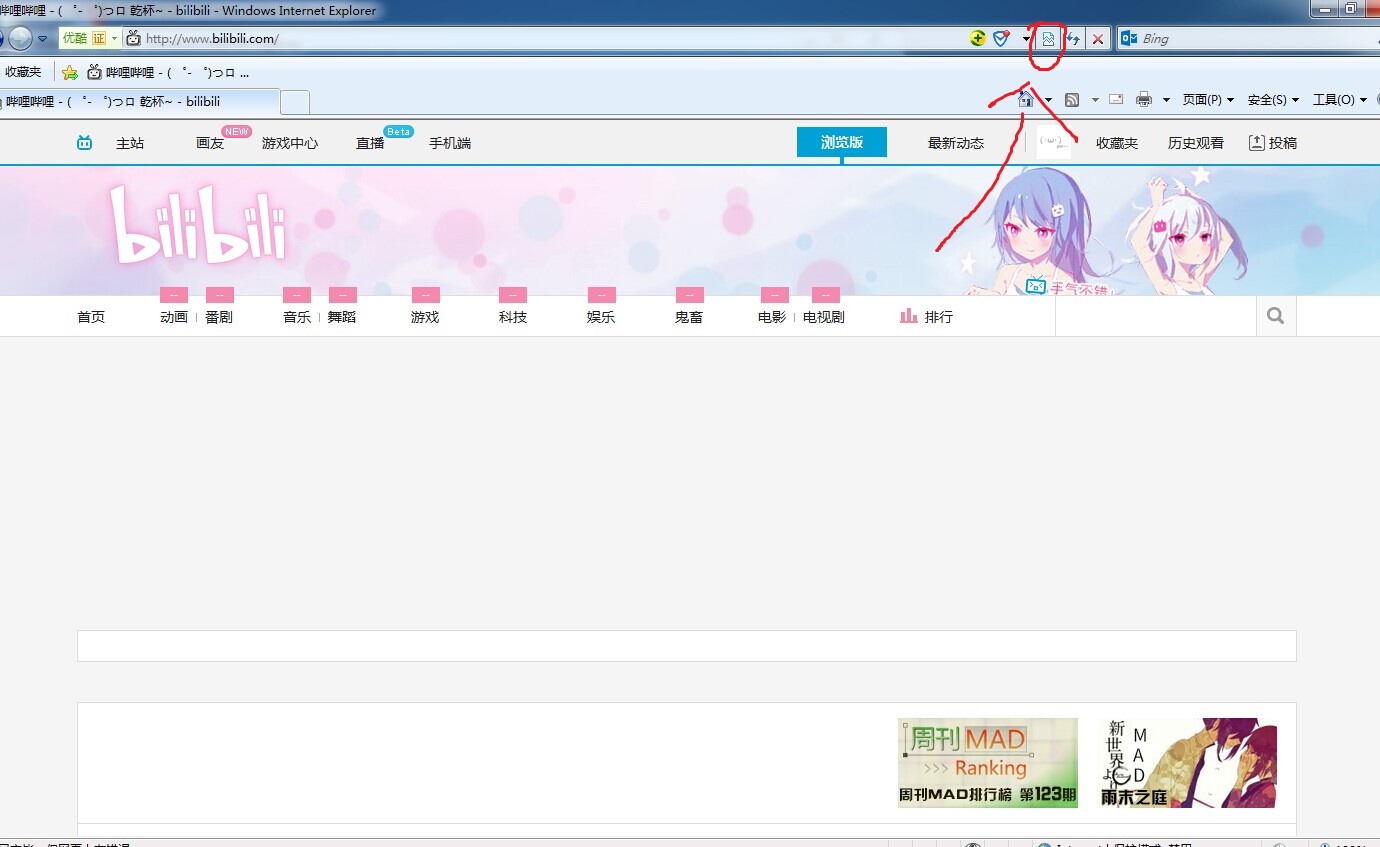Select the 电影 category
The height and width of the screenshot is (847, 1380).
click(772, 317)
